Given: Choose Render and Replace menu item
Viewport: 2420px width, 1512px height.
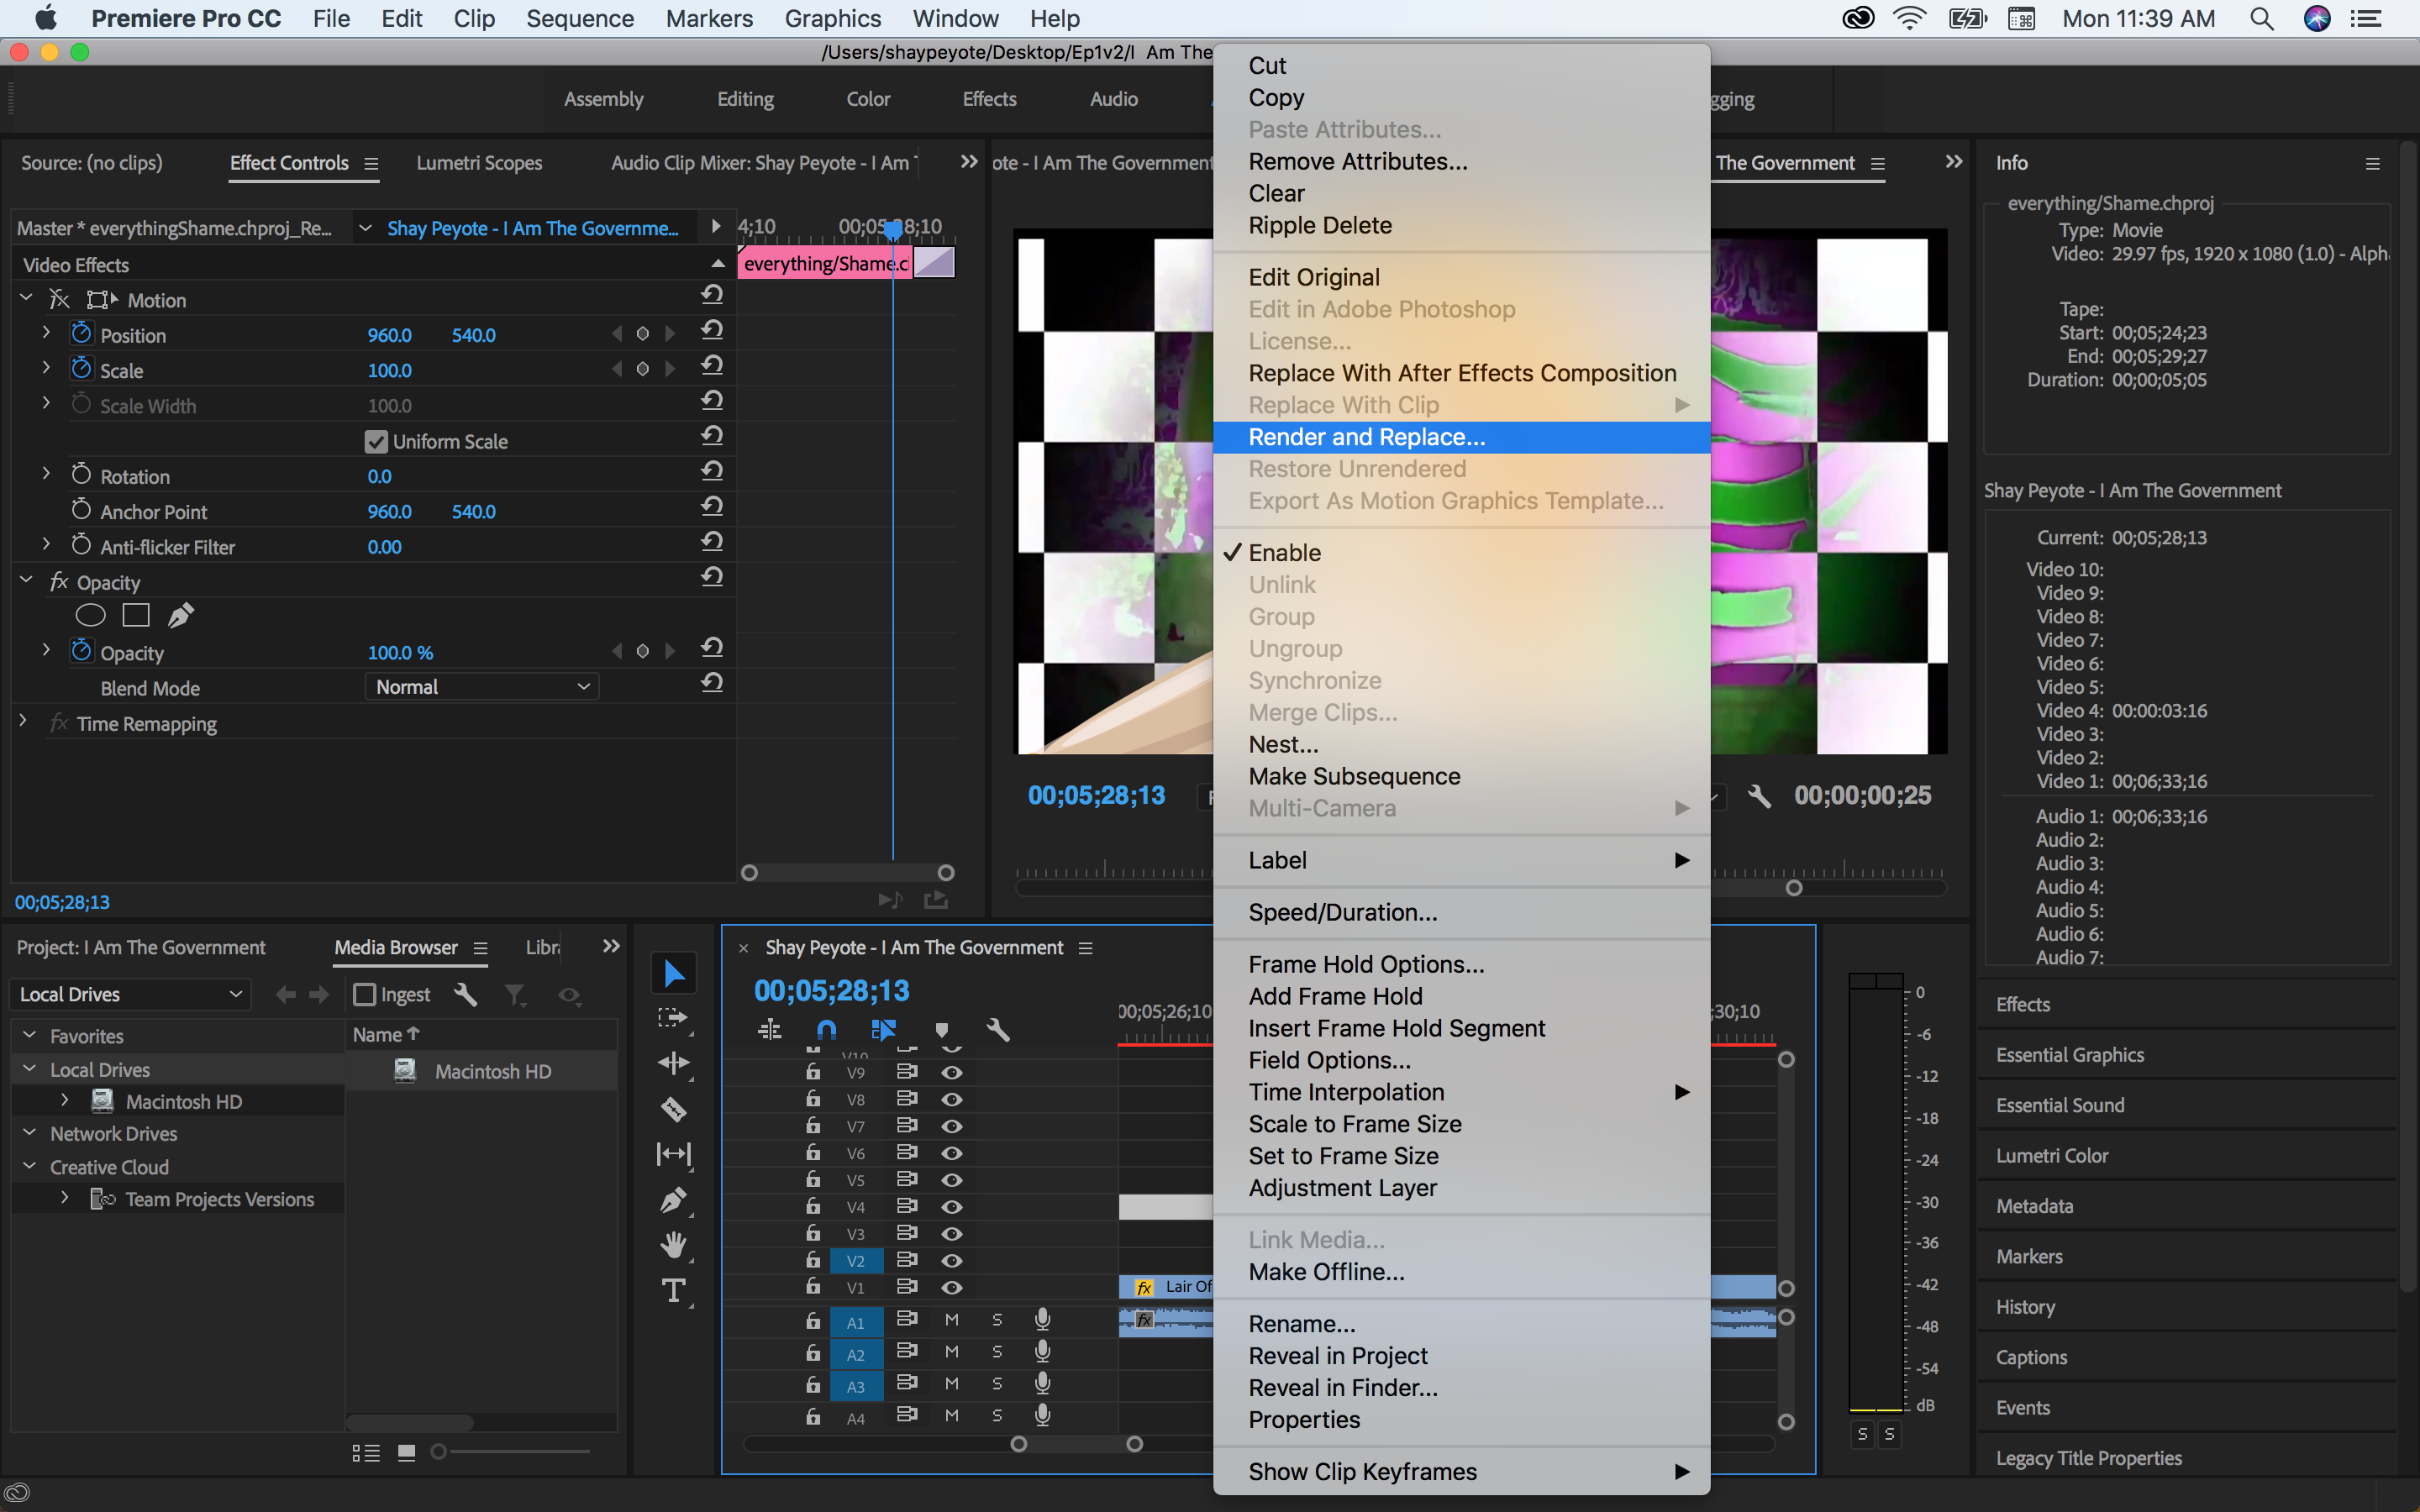Looking at the screenshot, I should click(1366, 437).
